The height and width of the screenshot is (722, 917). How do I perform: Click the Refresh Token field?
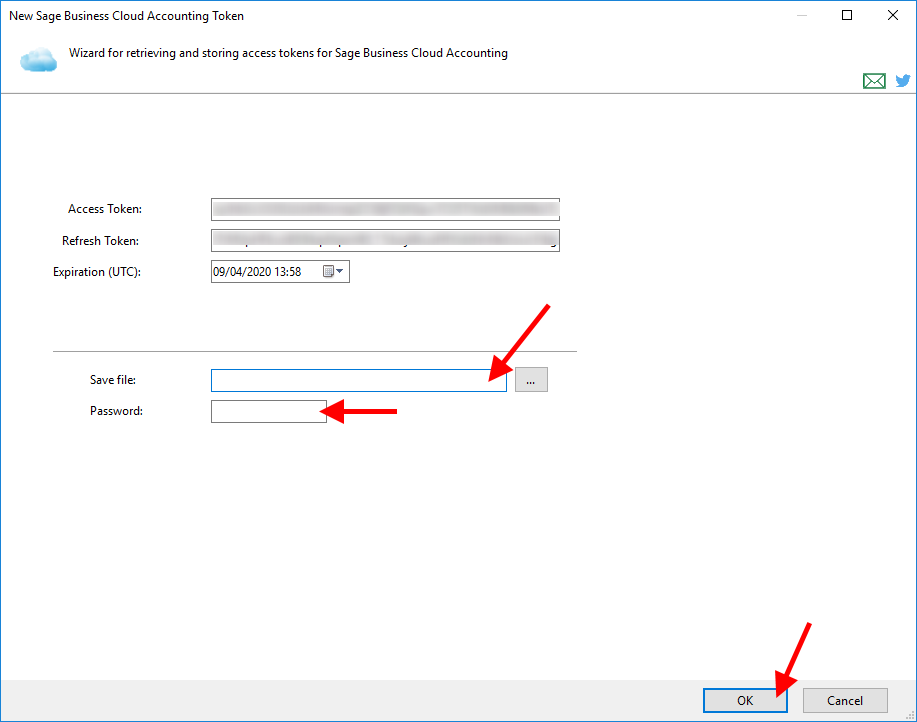pyautogui.click(x=385, y=240)
